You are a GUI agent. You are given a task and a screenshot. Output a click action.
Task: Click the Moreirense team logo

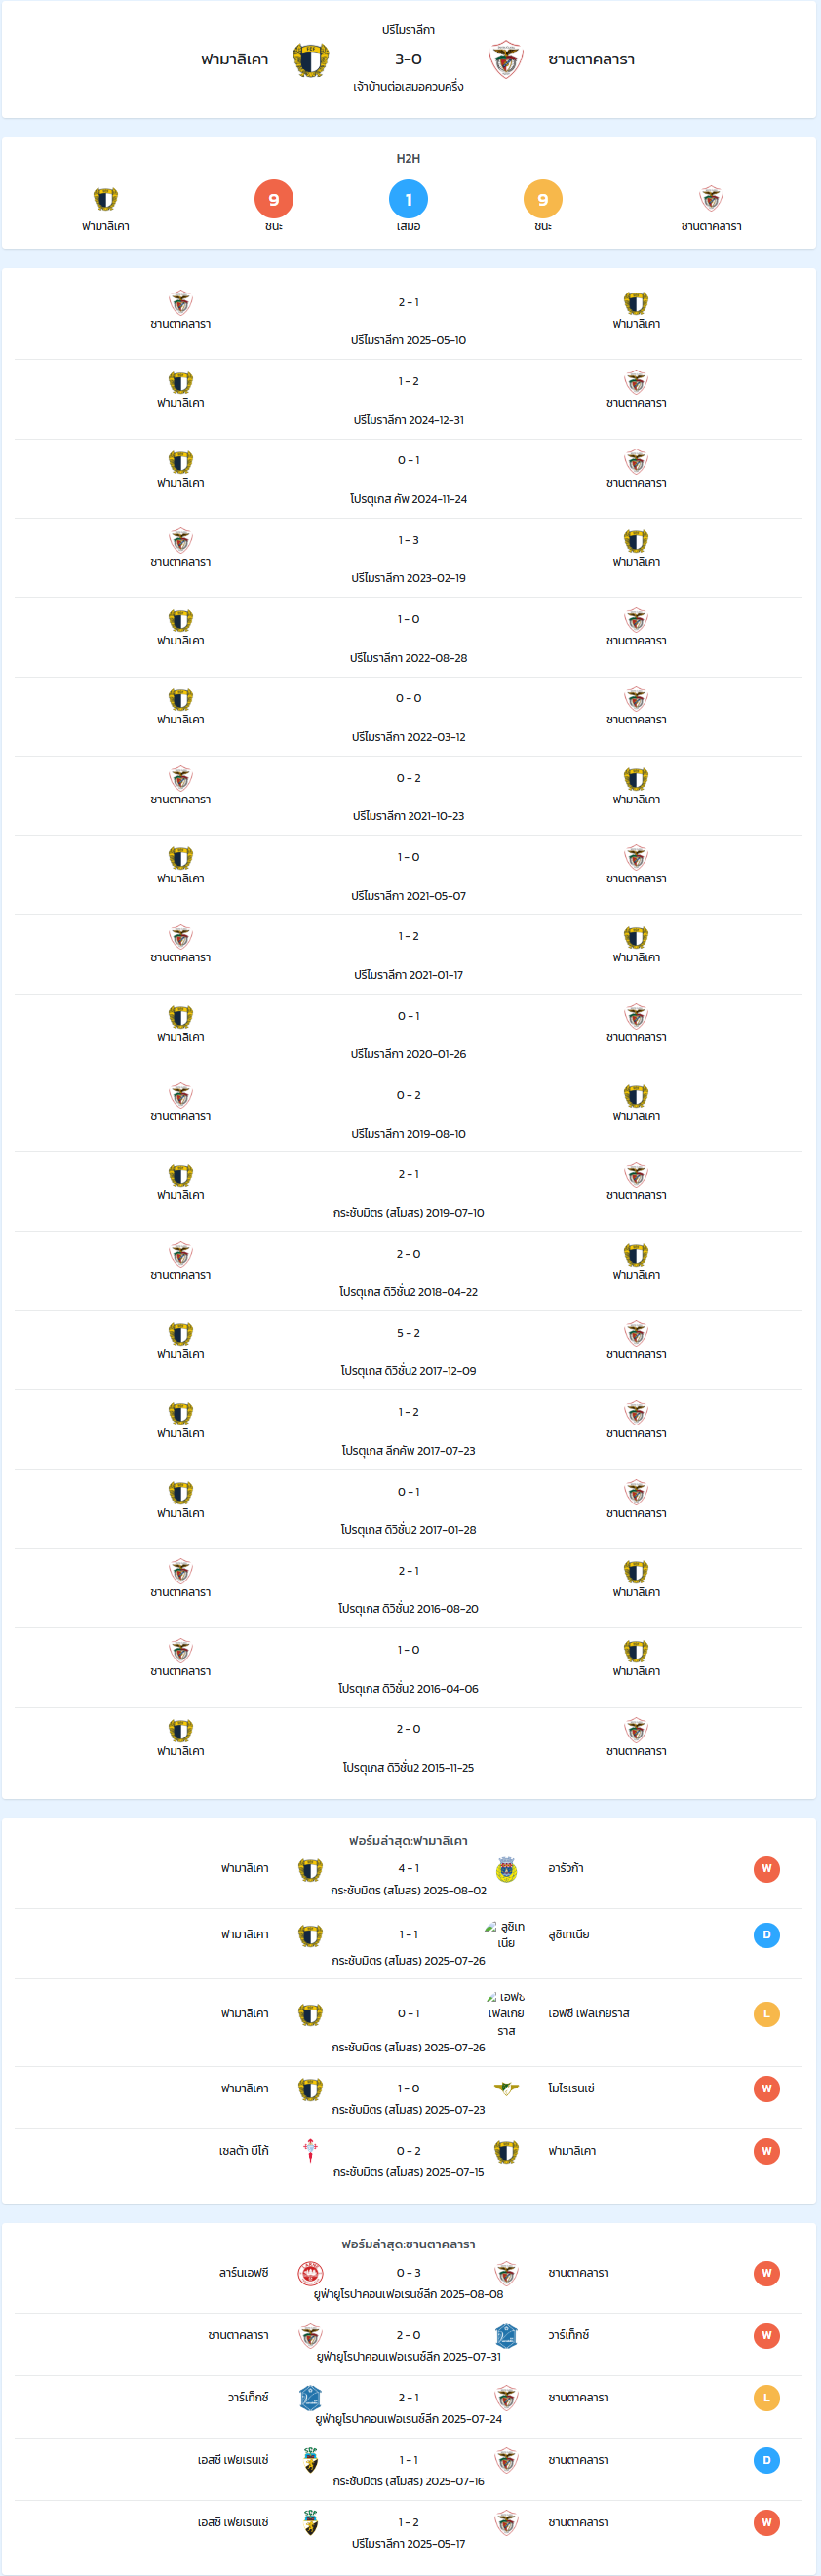507,2088
